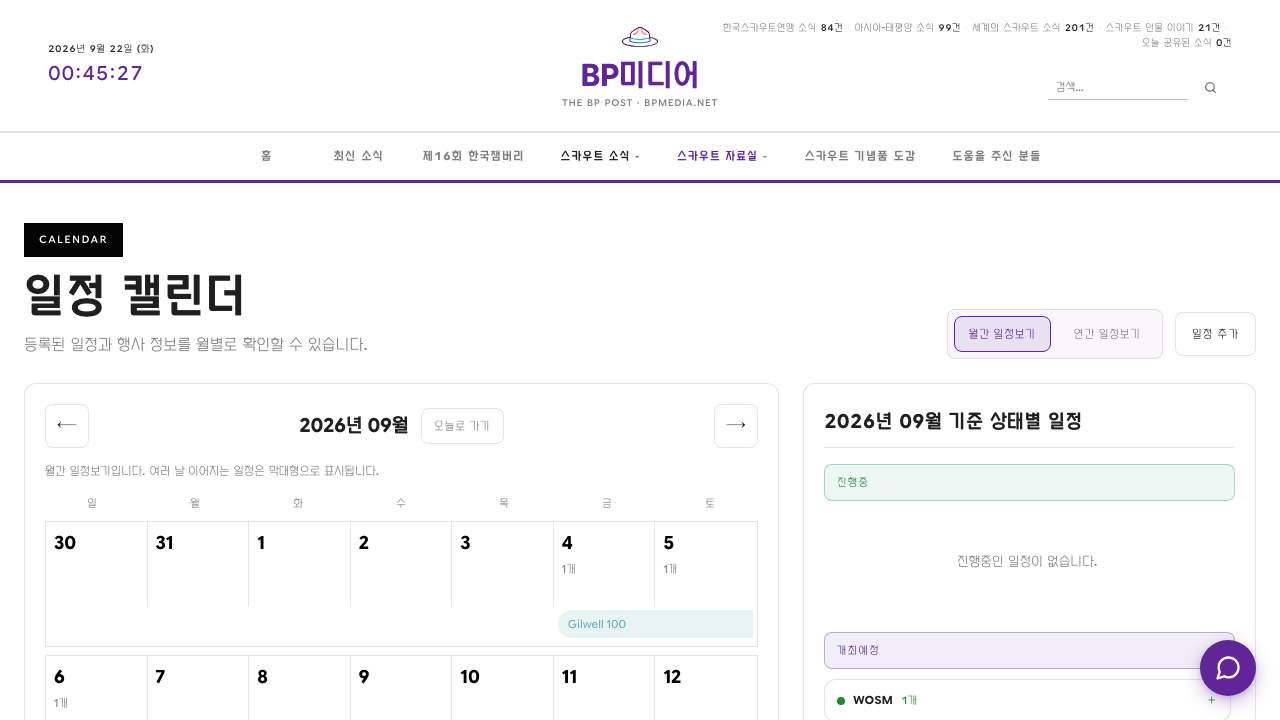1280x720 pixels.
Task: Select the 진행중 status header
Action: [1029, 482]
